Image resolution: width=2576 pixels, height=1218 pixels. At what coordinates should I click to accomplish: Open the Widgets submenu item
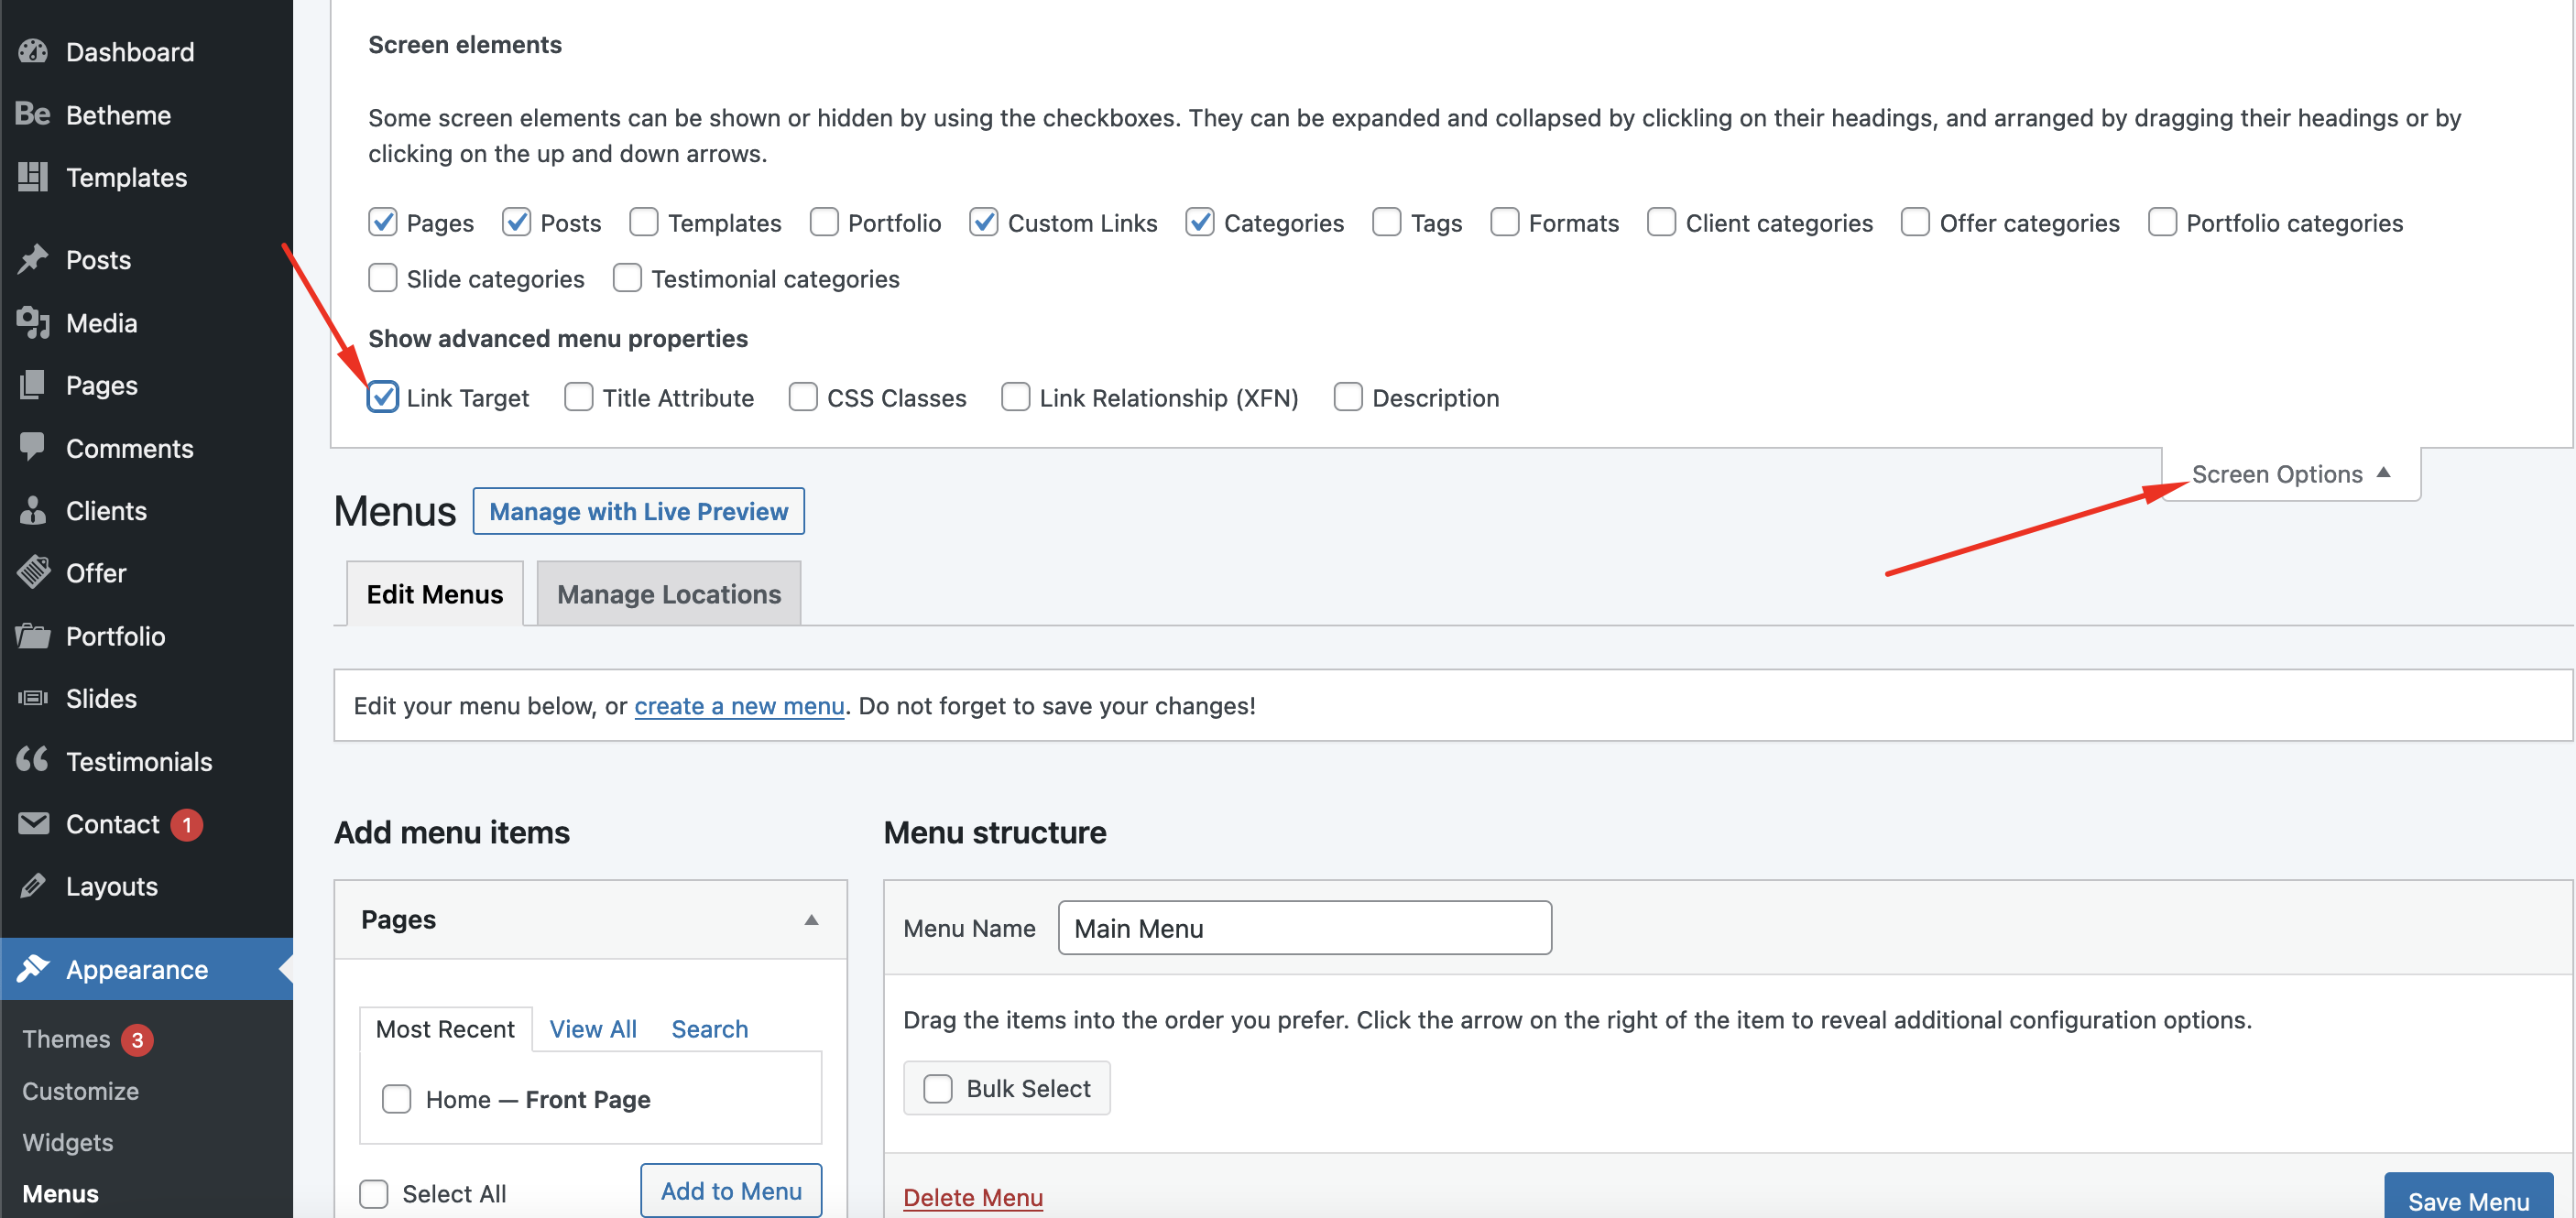click(68, 1142)
